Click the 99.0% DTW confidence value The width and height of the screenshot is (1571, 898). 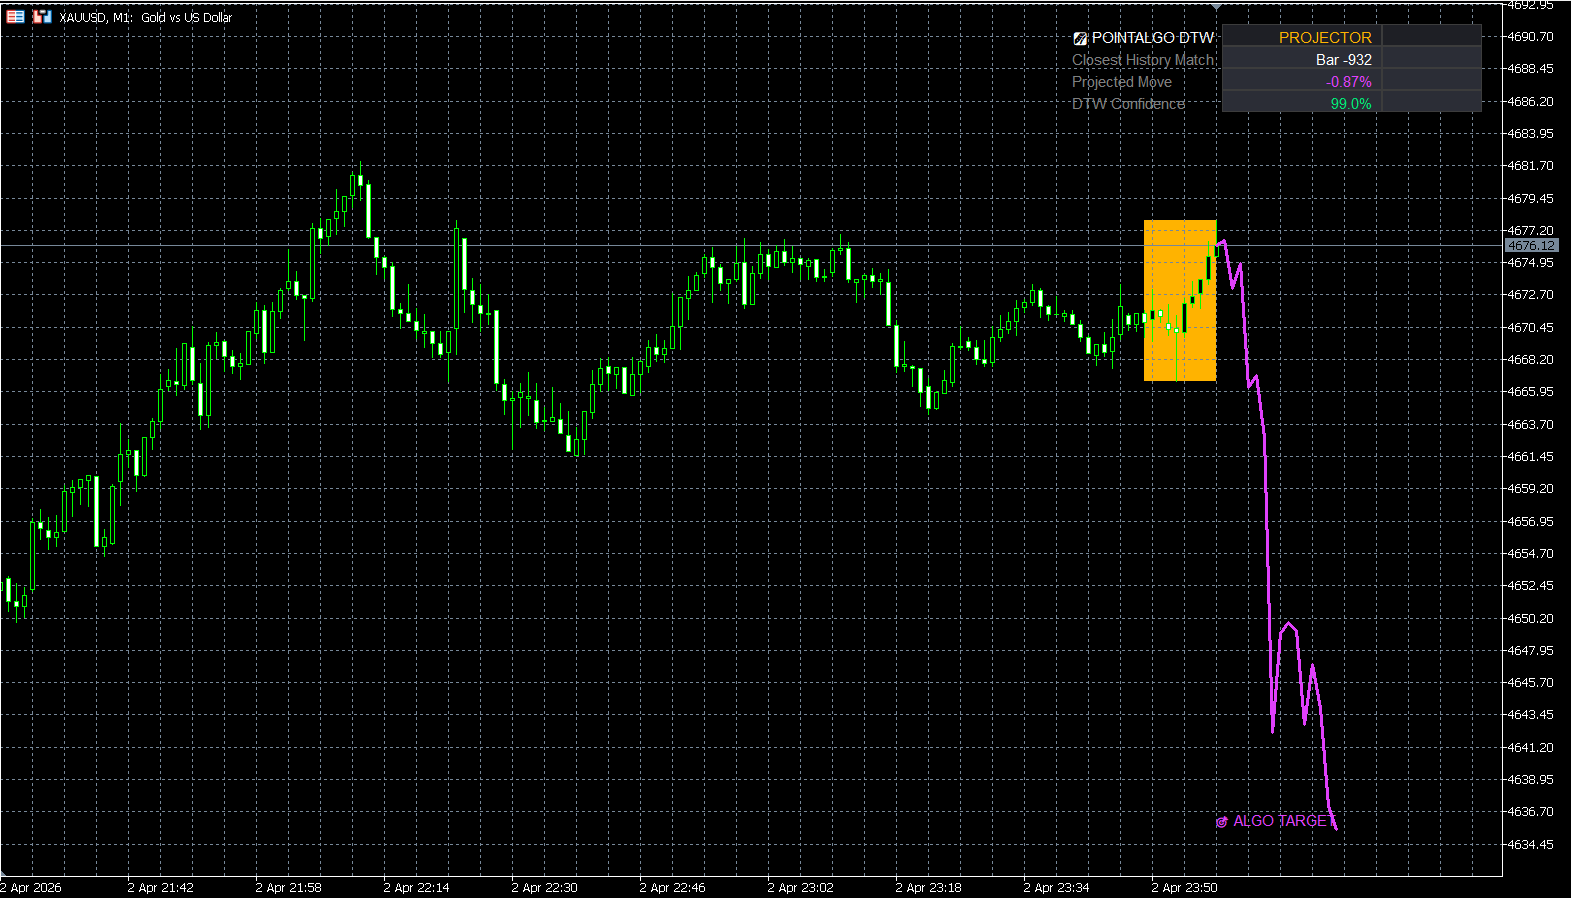[1350, 104]
